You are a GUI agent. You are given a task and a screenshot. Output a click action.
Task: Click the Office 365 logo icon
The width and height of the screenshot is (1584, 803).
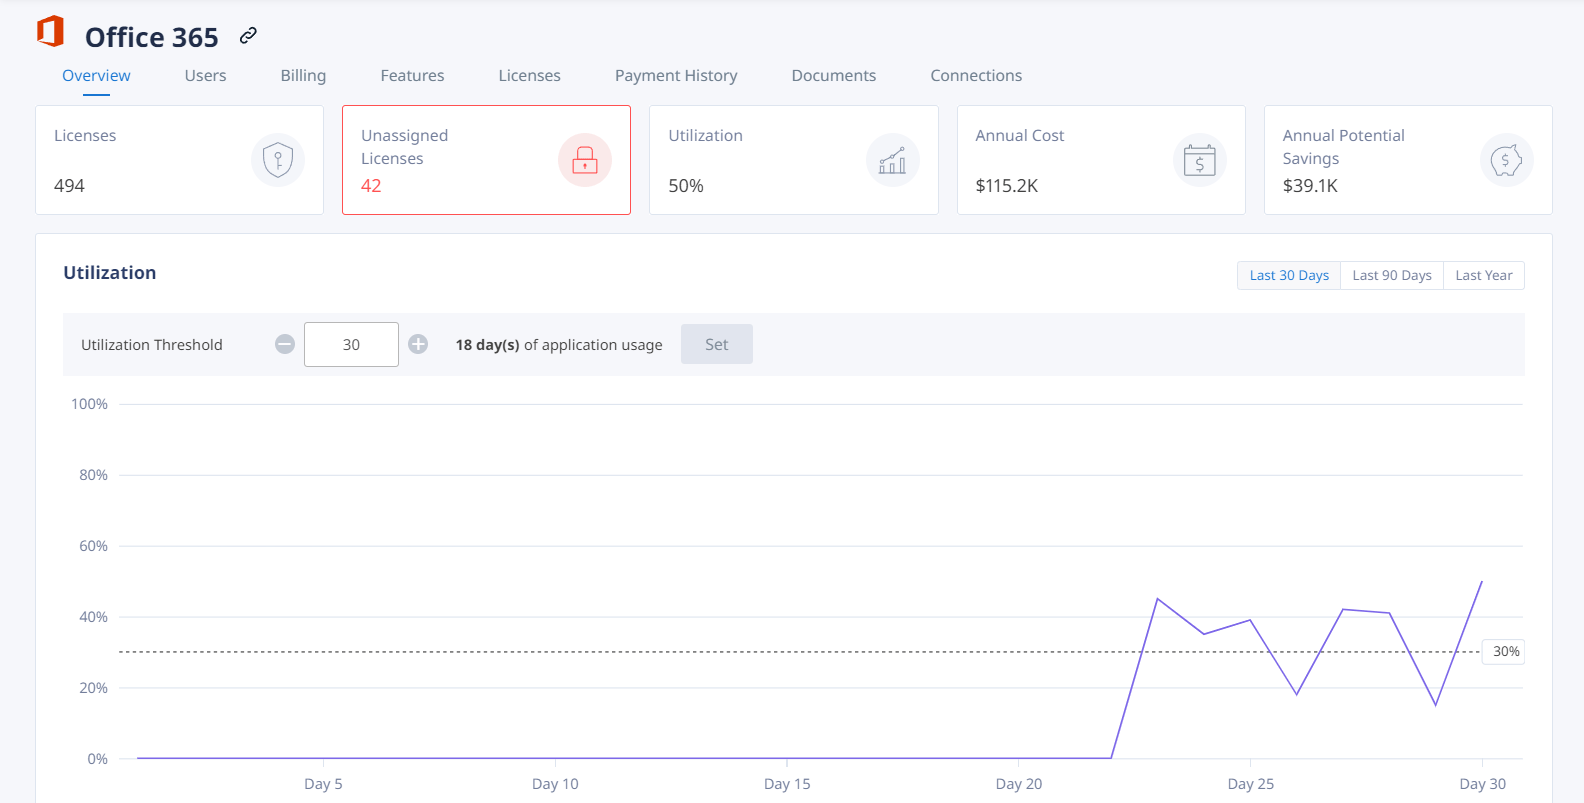50,32
